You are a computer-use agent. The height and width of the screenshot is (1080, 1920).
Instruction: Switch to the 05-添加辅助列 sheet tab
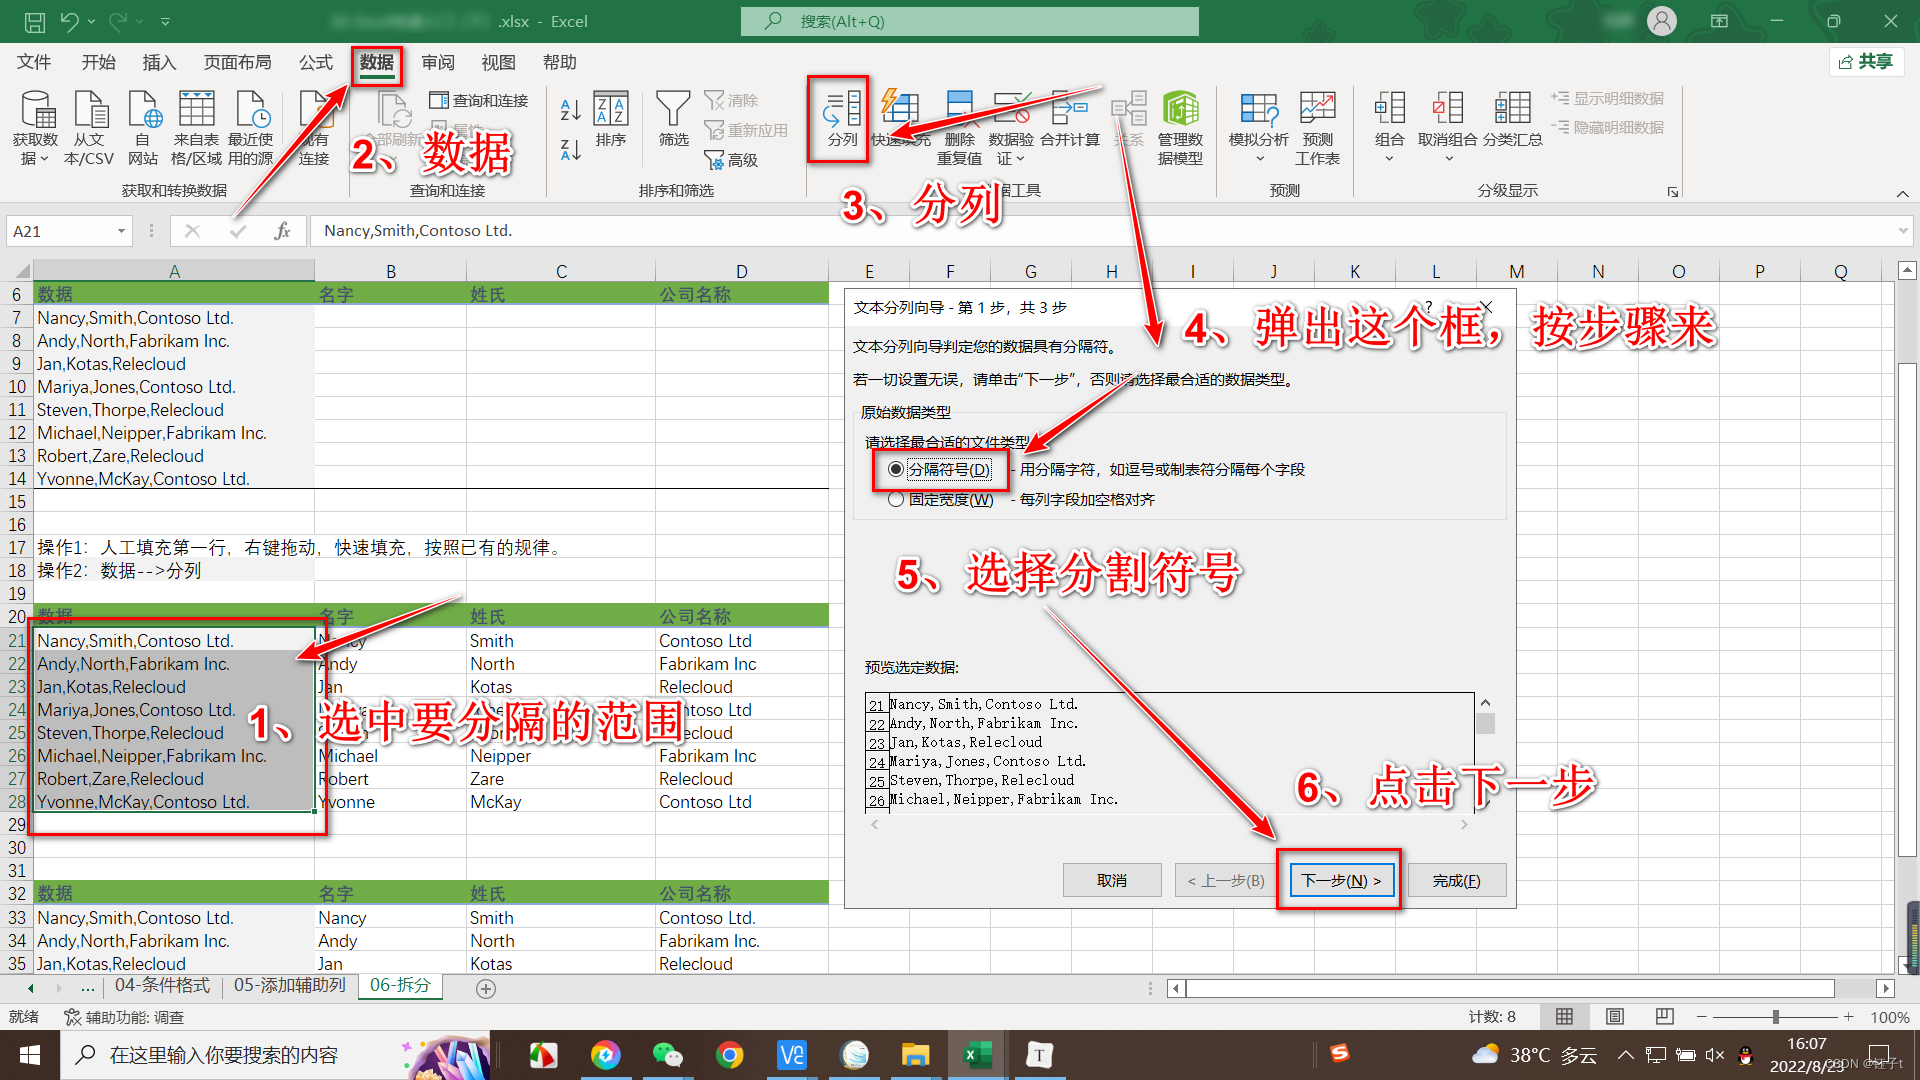[290, 985]
